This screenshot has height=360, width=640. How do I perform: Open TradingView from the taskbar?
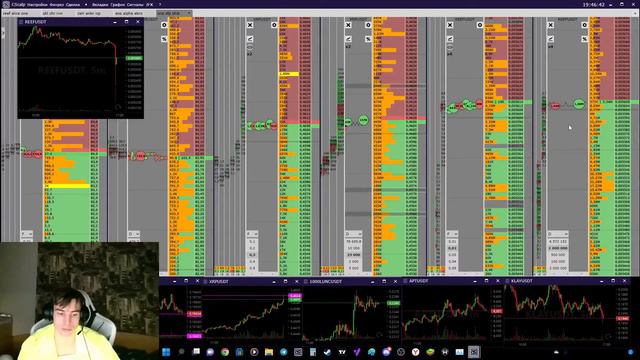[342, 352]
